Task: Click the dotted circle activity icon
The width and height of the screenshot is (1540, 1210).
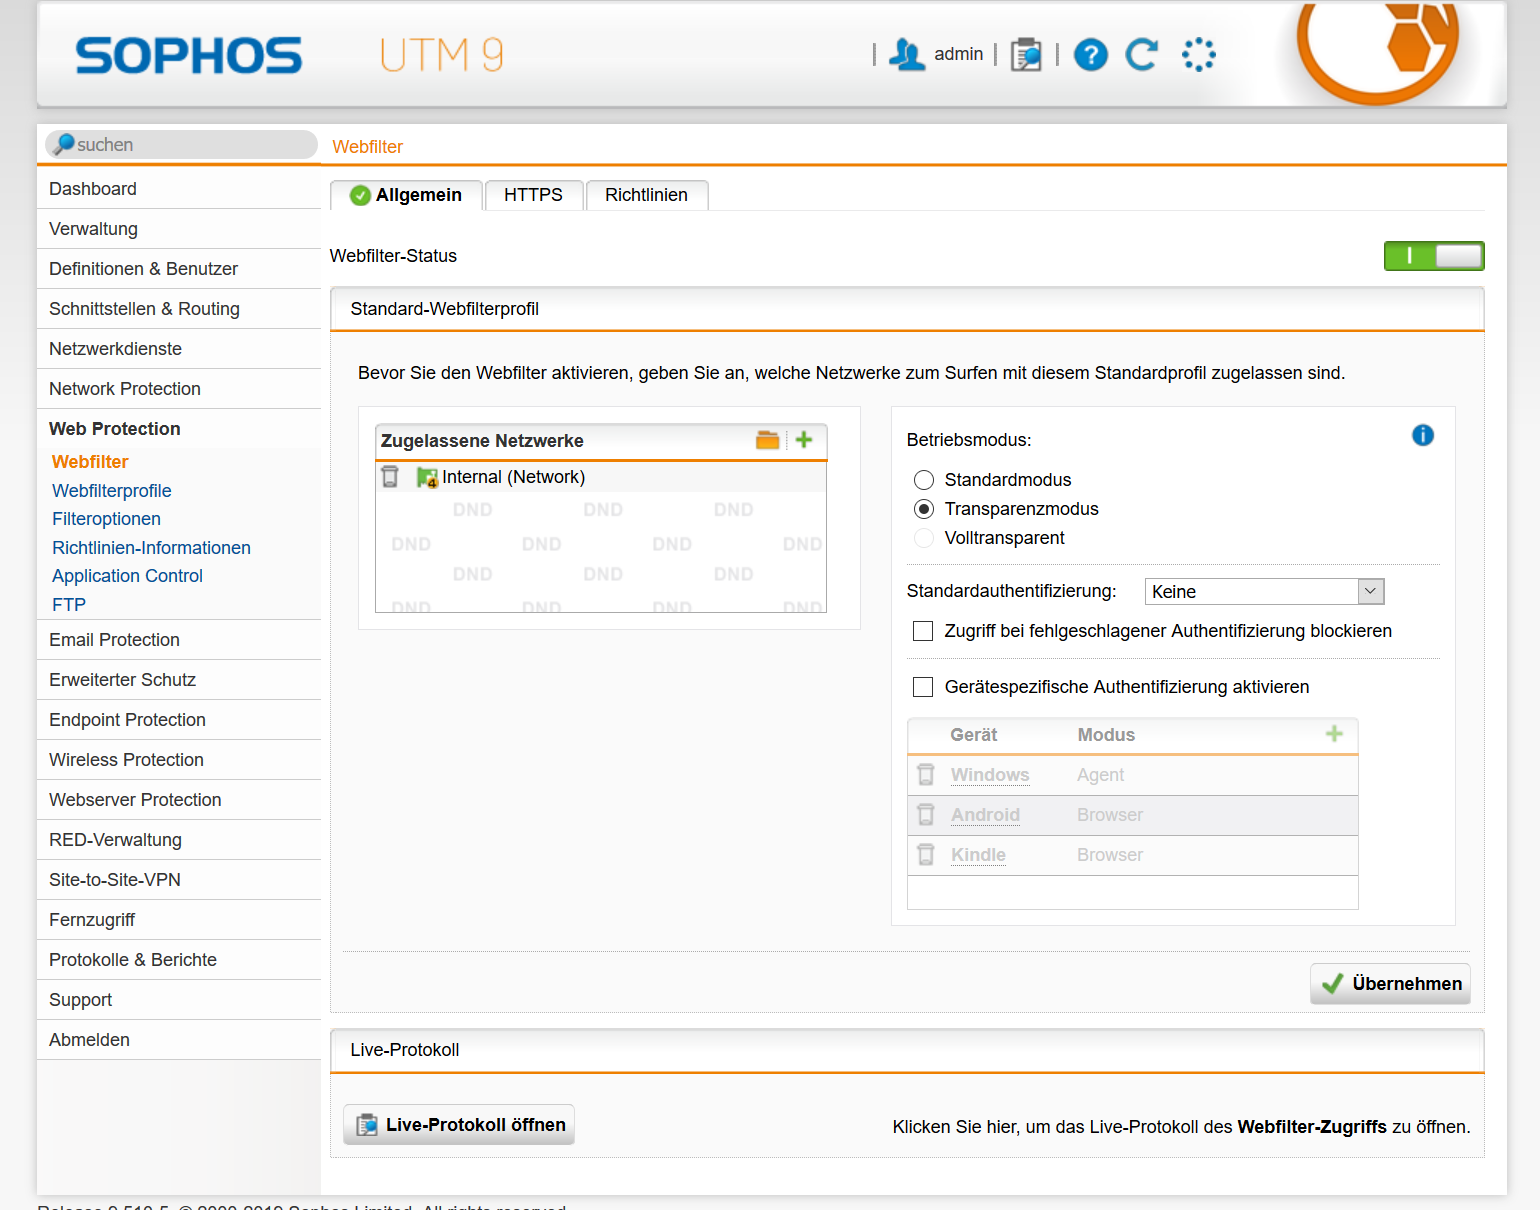Action: [x=1198, y=55]
